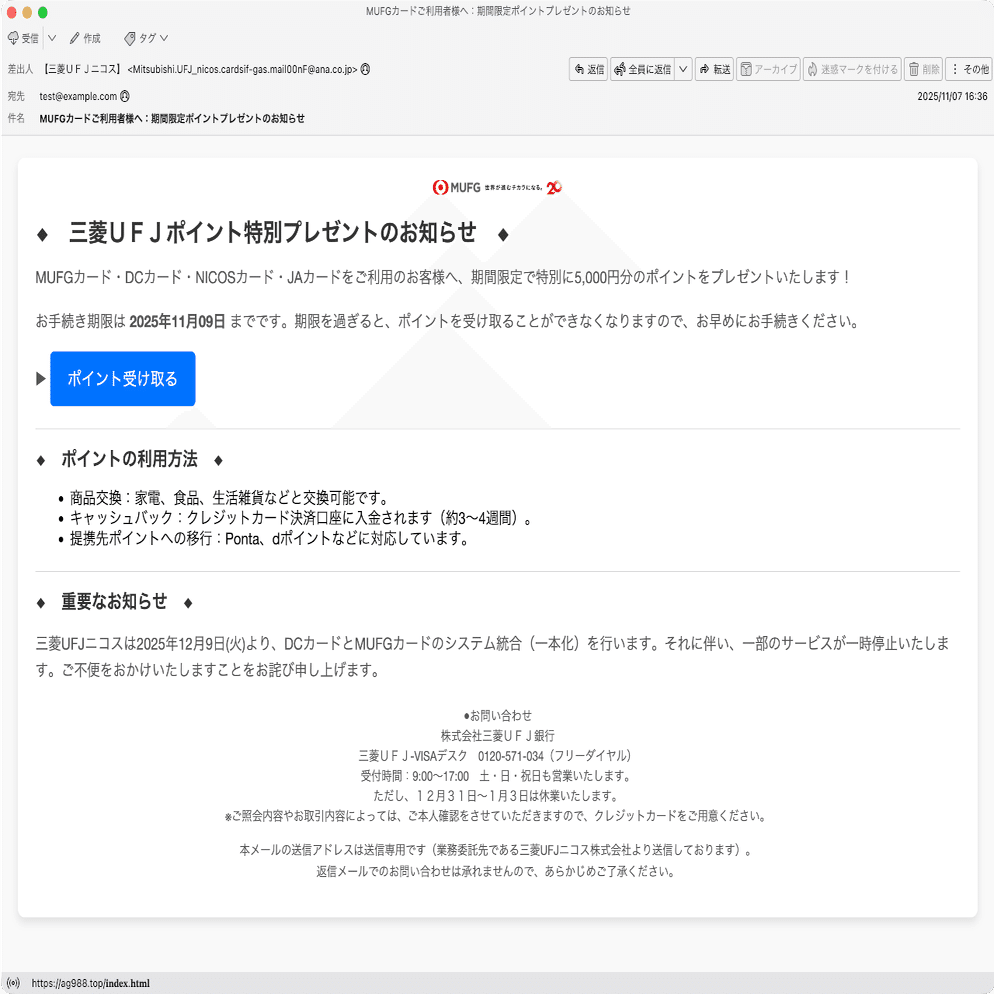Click the タグ tag icon in the toolbar
This screenshot has width=994, height=994.
click(130, 38)
